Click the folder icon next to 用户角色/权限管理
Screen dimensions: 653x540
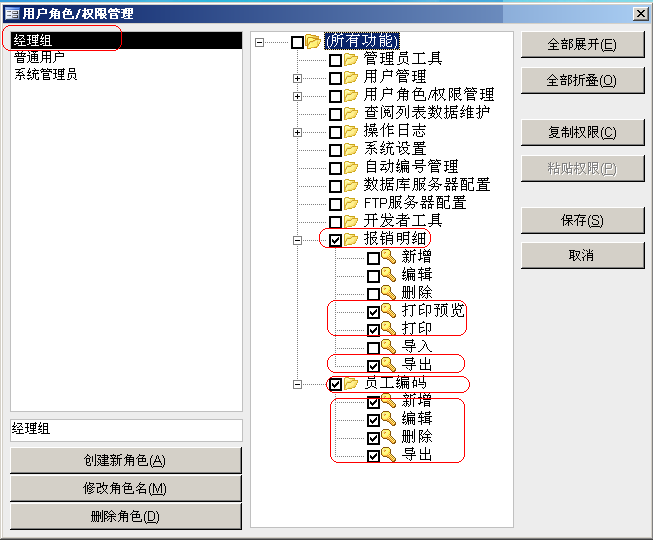coord(351,95)
